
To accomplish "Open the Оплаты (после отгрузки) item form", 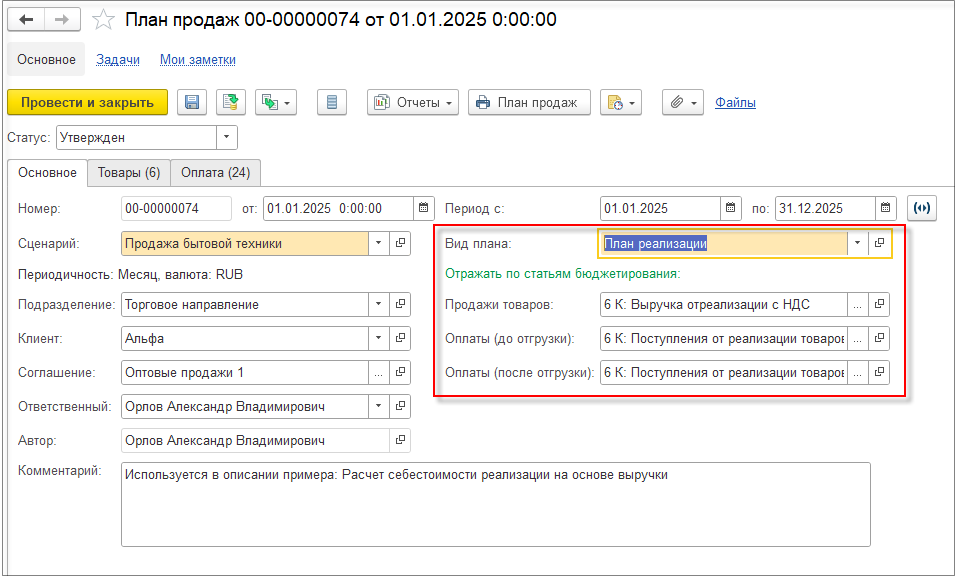I will click(x=879, y=372).
